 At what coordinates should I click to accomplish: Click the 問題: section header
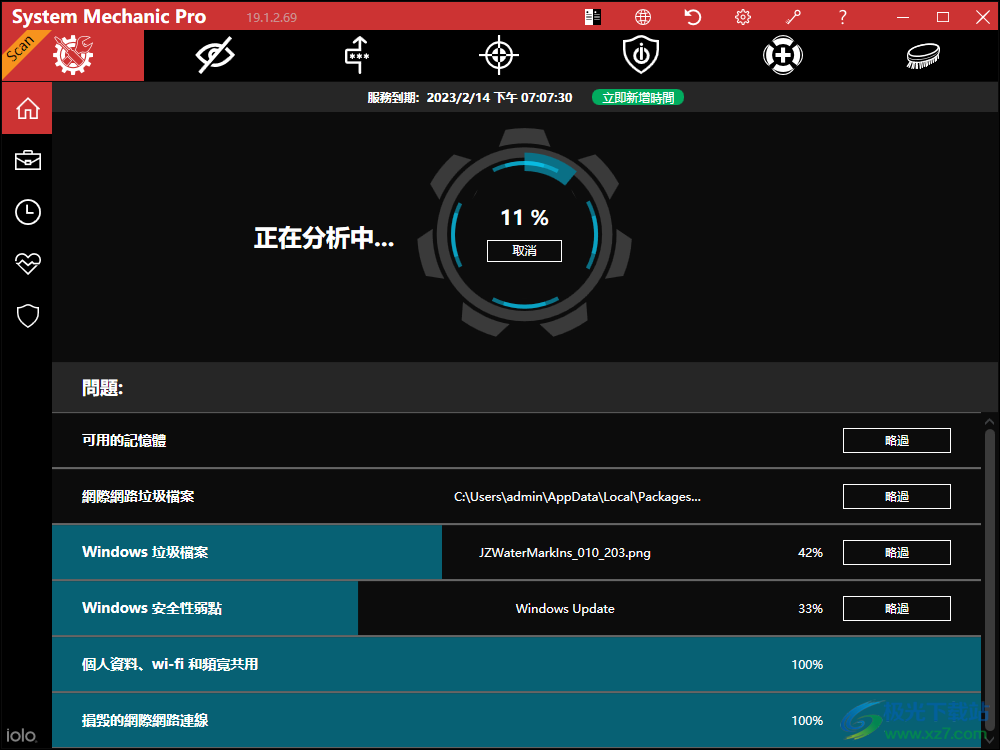[x=102, y=388]
